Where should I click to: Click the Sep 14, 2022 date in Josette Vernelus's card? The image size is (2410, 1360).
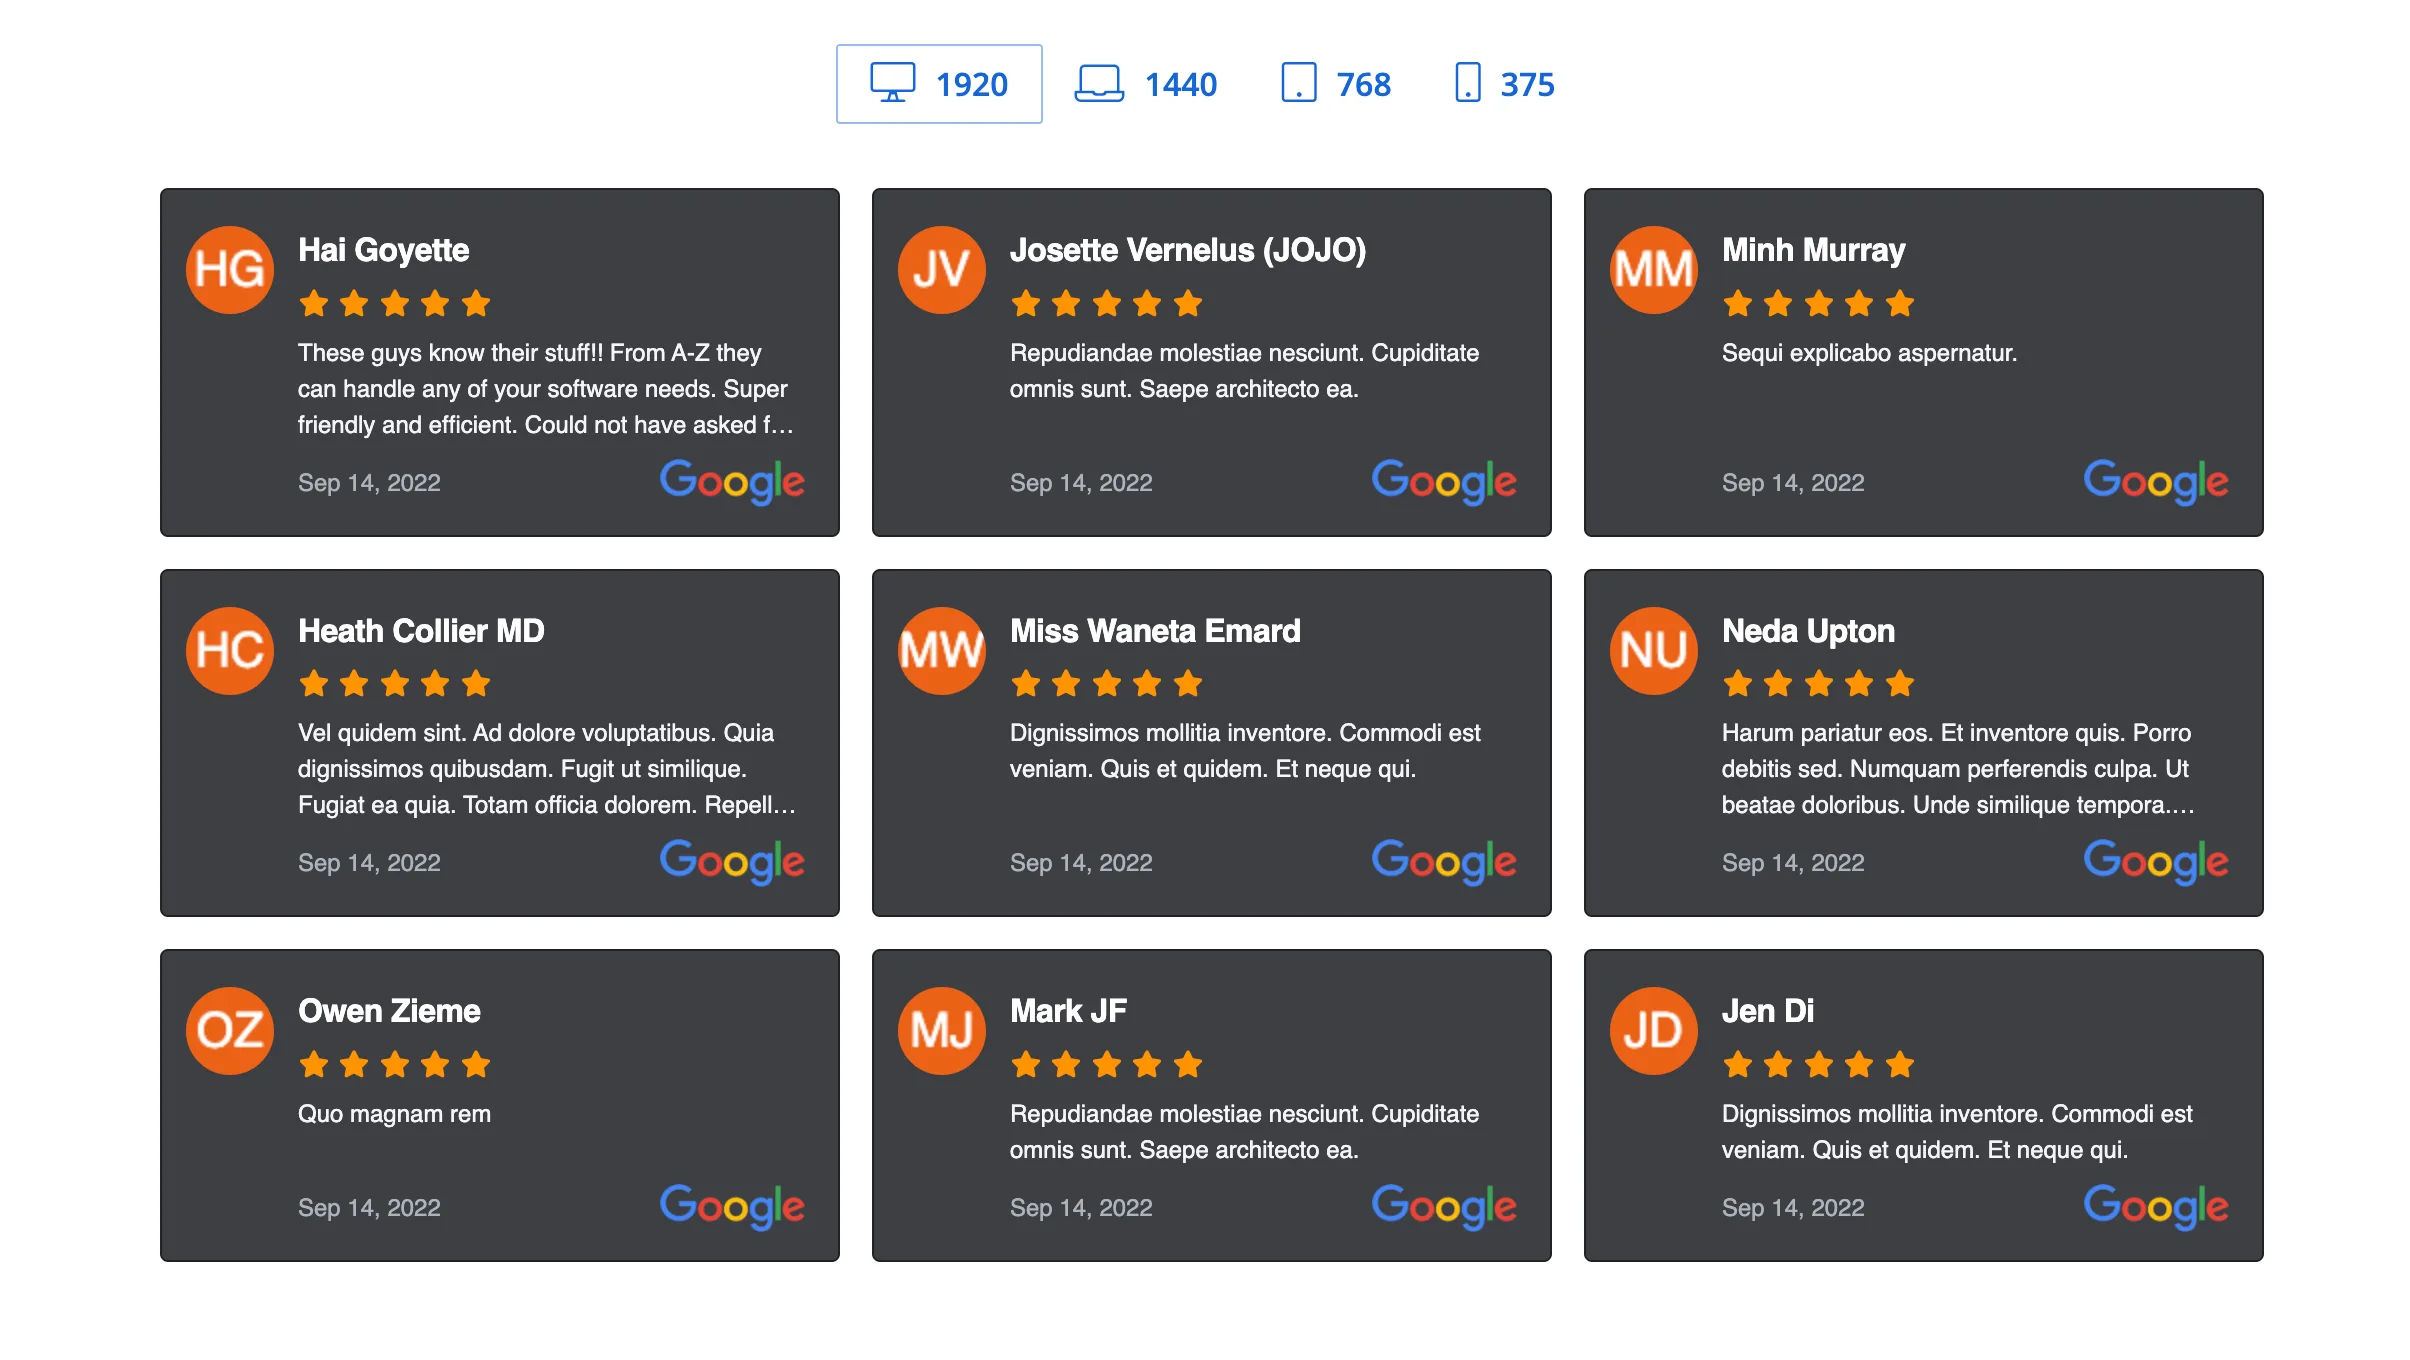(x=1081, y=483)
